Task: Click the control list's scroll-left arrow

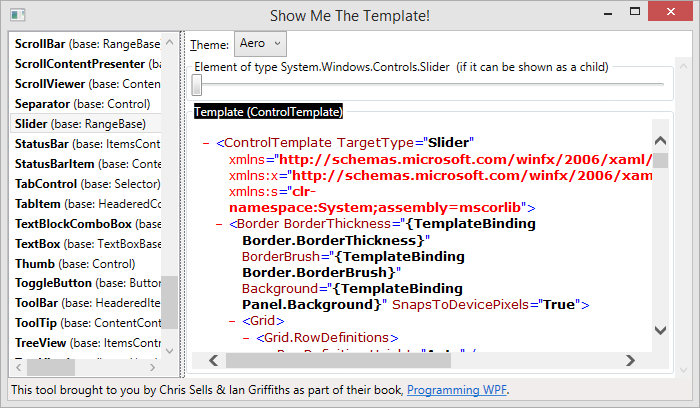Action: [x=18, y=367]
